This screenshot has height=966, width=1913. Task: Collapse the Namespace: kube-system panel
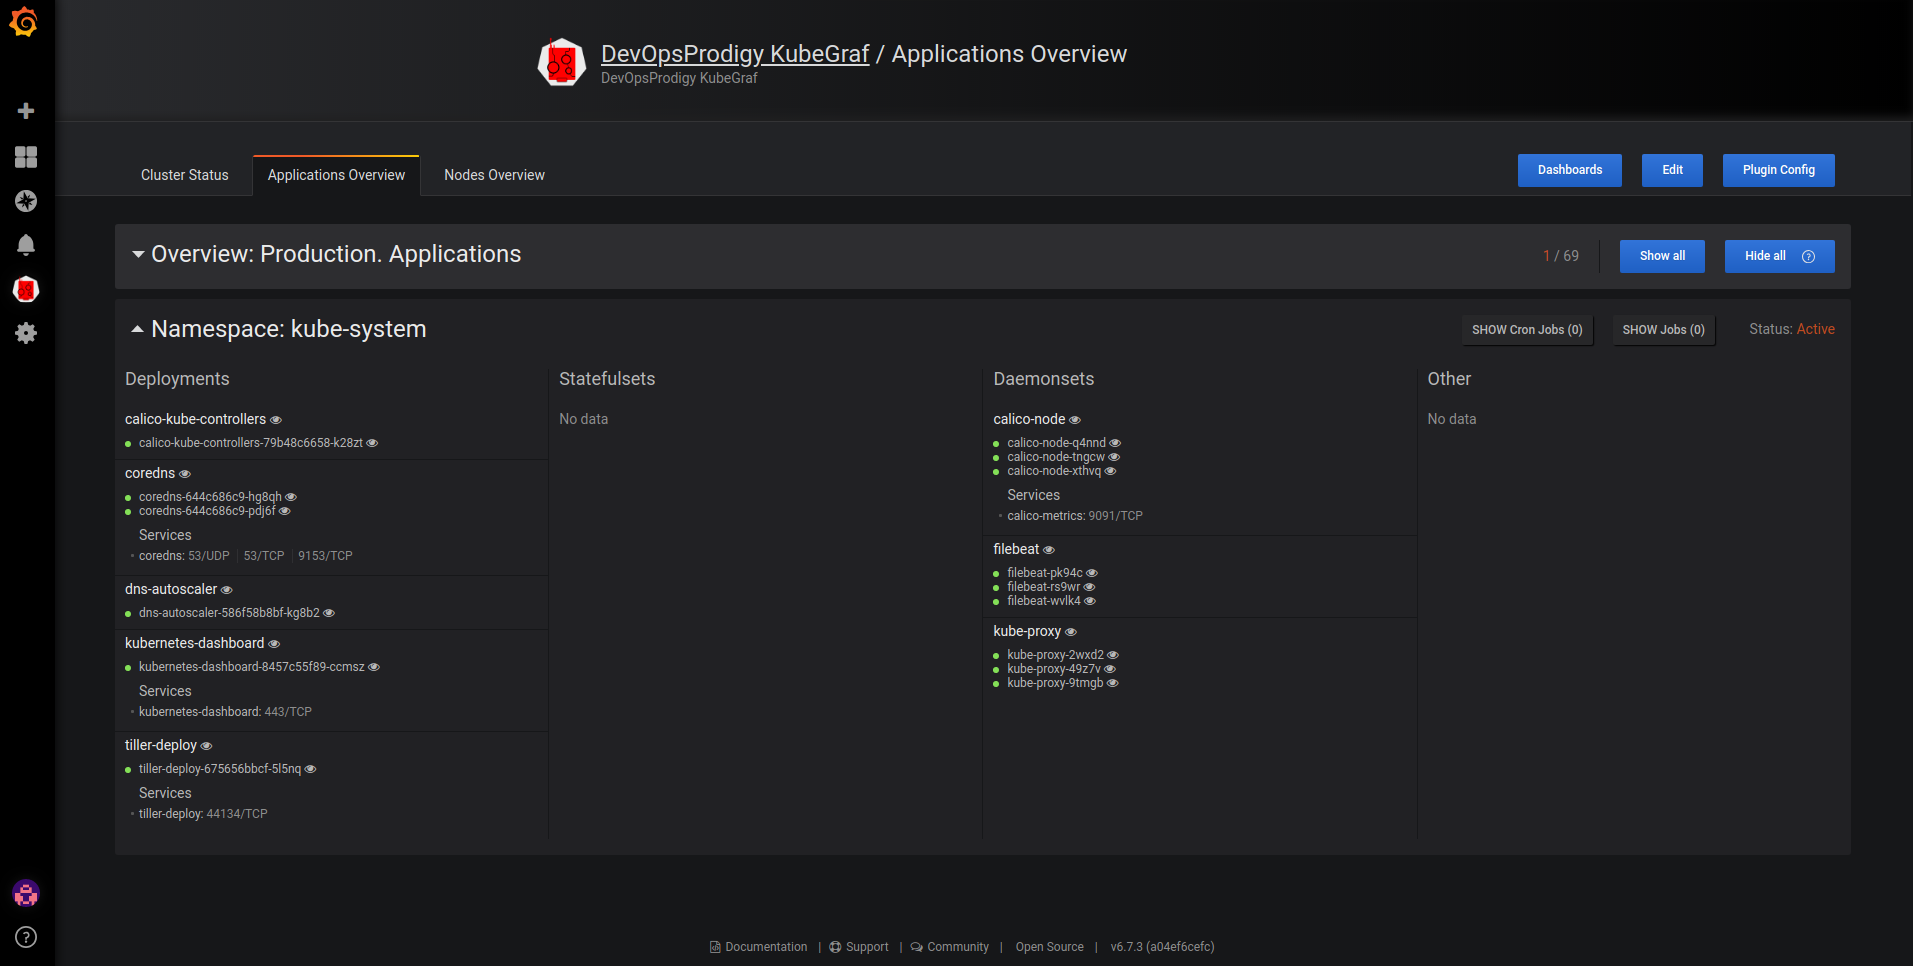138,329
